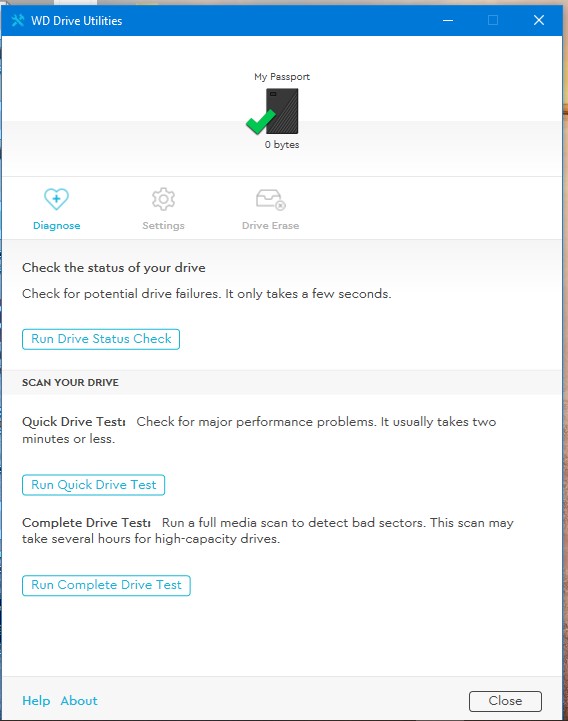Click the Settings gear icon
Image resolution: width=568 pixels, height=721 pixels.
coord(163,199)
